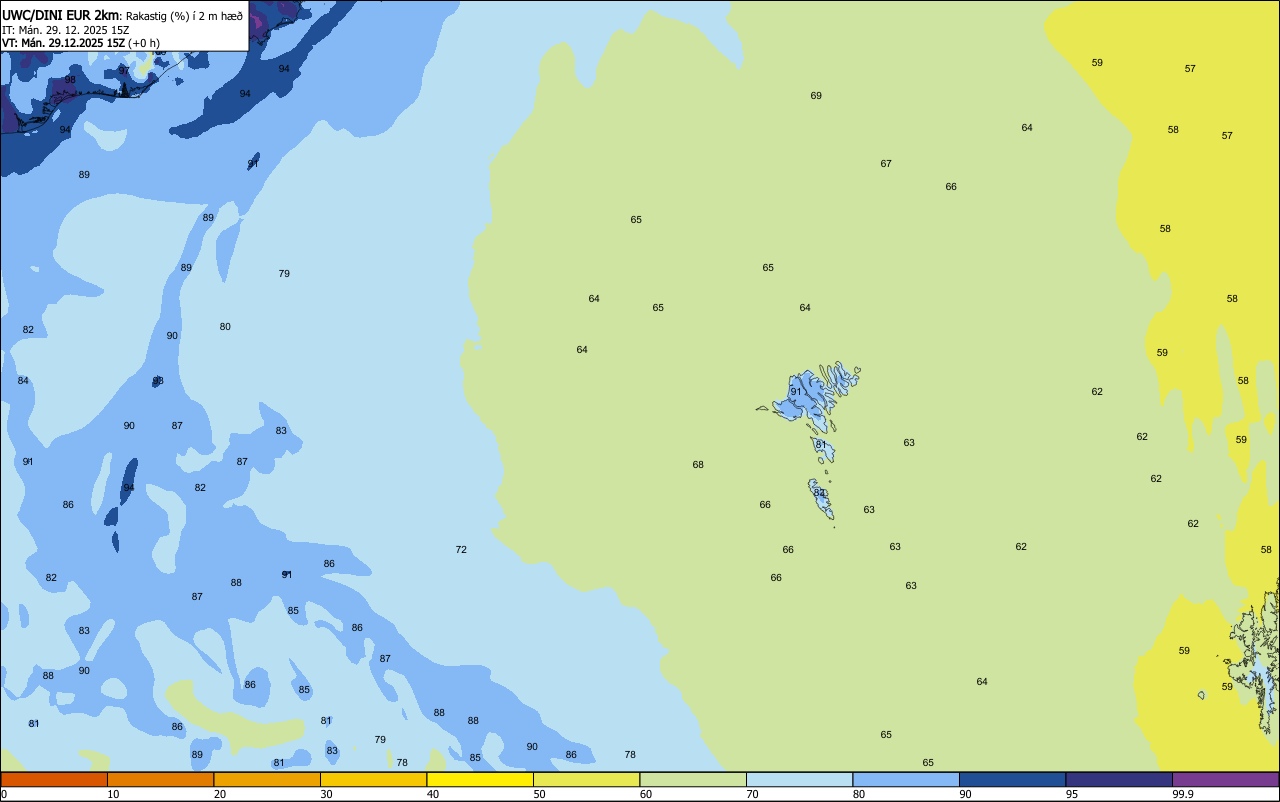
Task: Select the map humidity value '67'
Action: pyautogui.click(x=886, y=164)
